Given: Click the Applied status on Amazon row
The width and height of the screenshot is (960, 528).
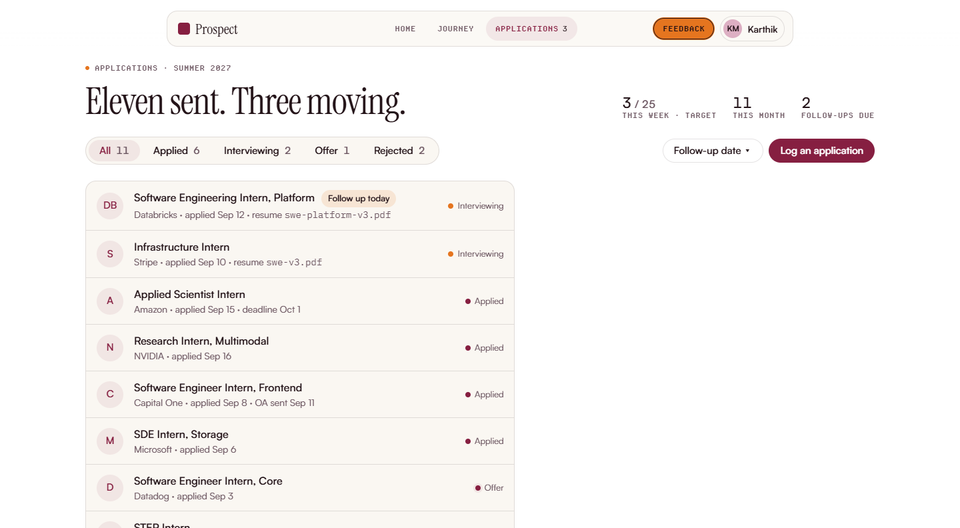Looking at the screenshot, I should [484, 301].
